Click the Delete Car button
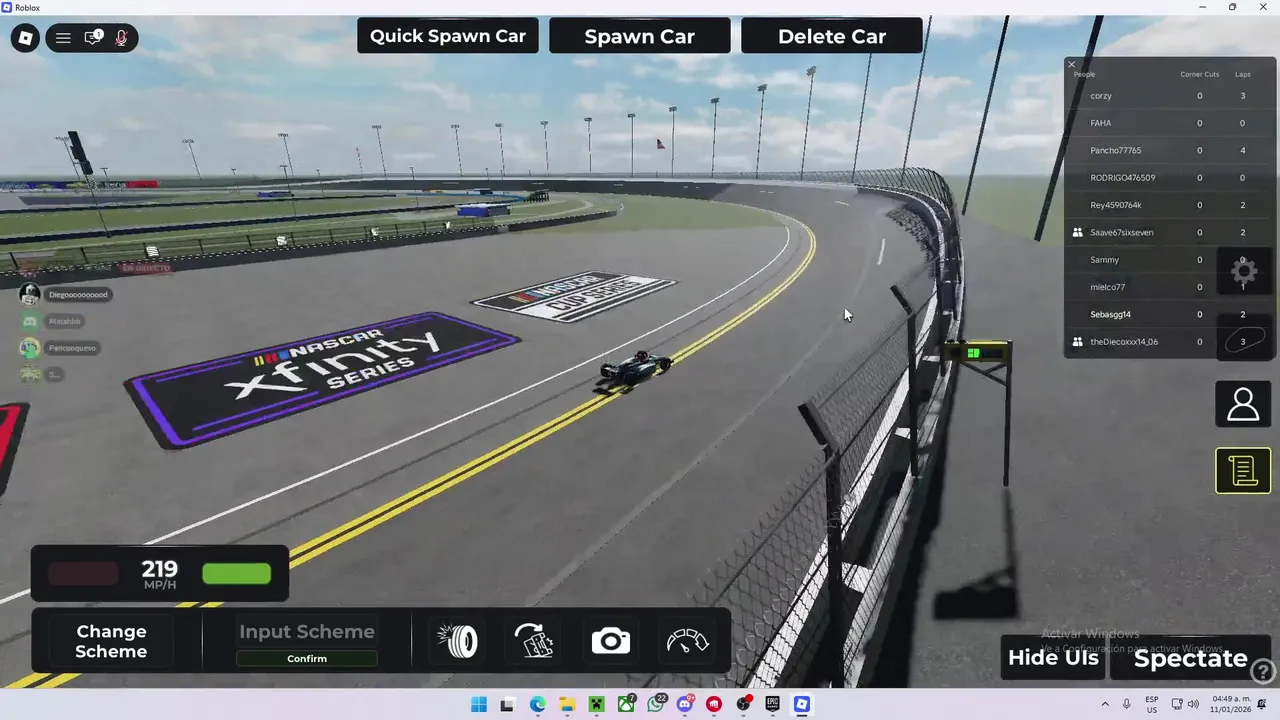The image size is (1280, 720). click(x=832, y=36)
